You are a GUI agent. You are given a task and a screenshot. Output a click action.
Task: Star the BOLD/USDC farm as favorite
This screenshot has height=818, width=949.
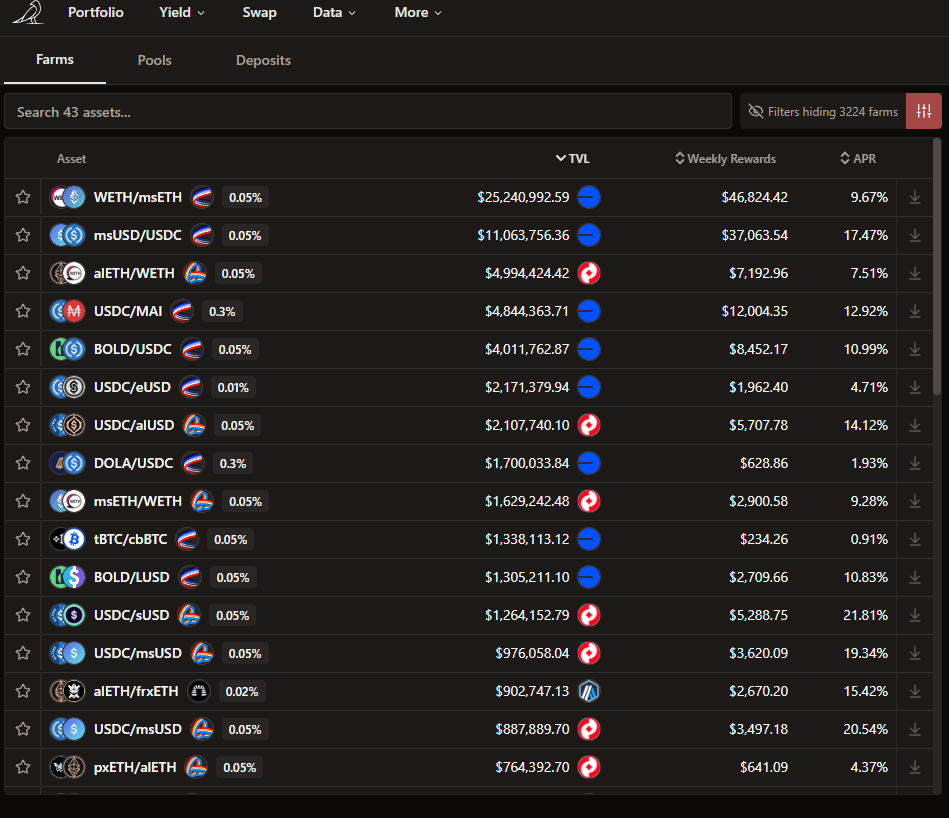pyautogui.click(x=23, y=350)
